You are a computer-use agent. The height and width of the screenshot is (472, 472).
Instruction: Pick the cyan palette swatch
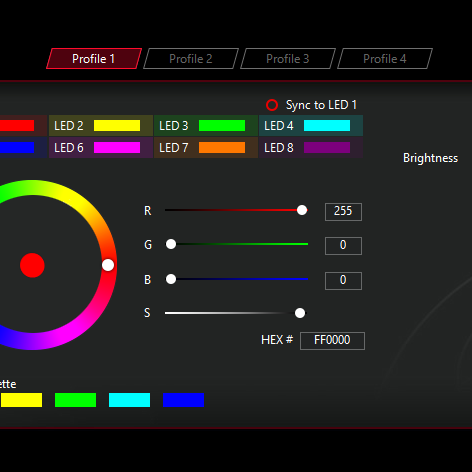pyautogui.click(x=129, y=400)
